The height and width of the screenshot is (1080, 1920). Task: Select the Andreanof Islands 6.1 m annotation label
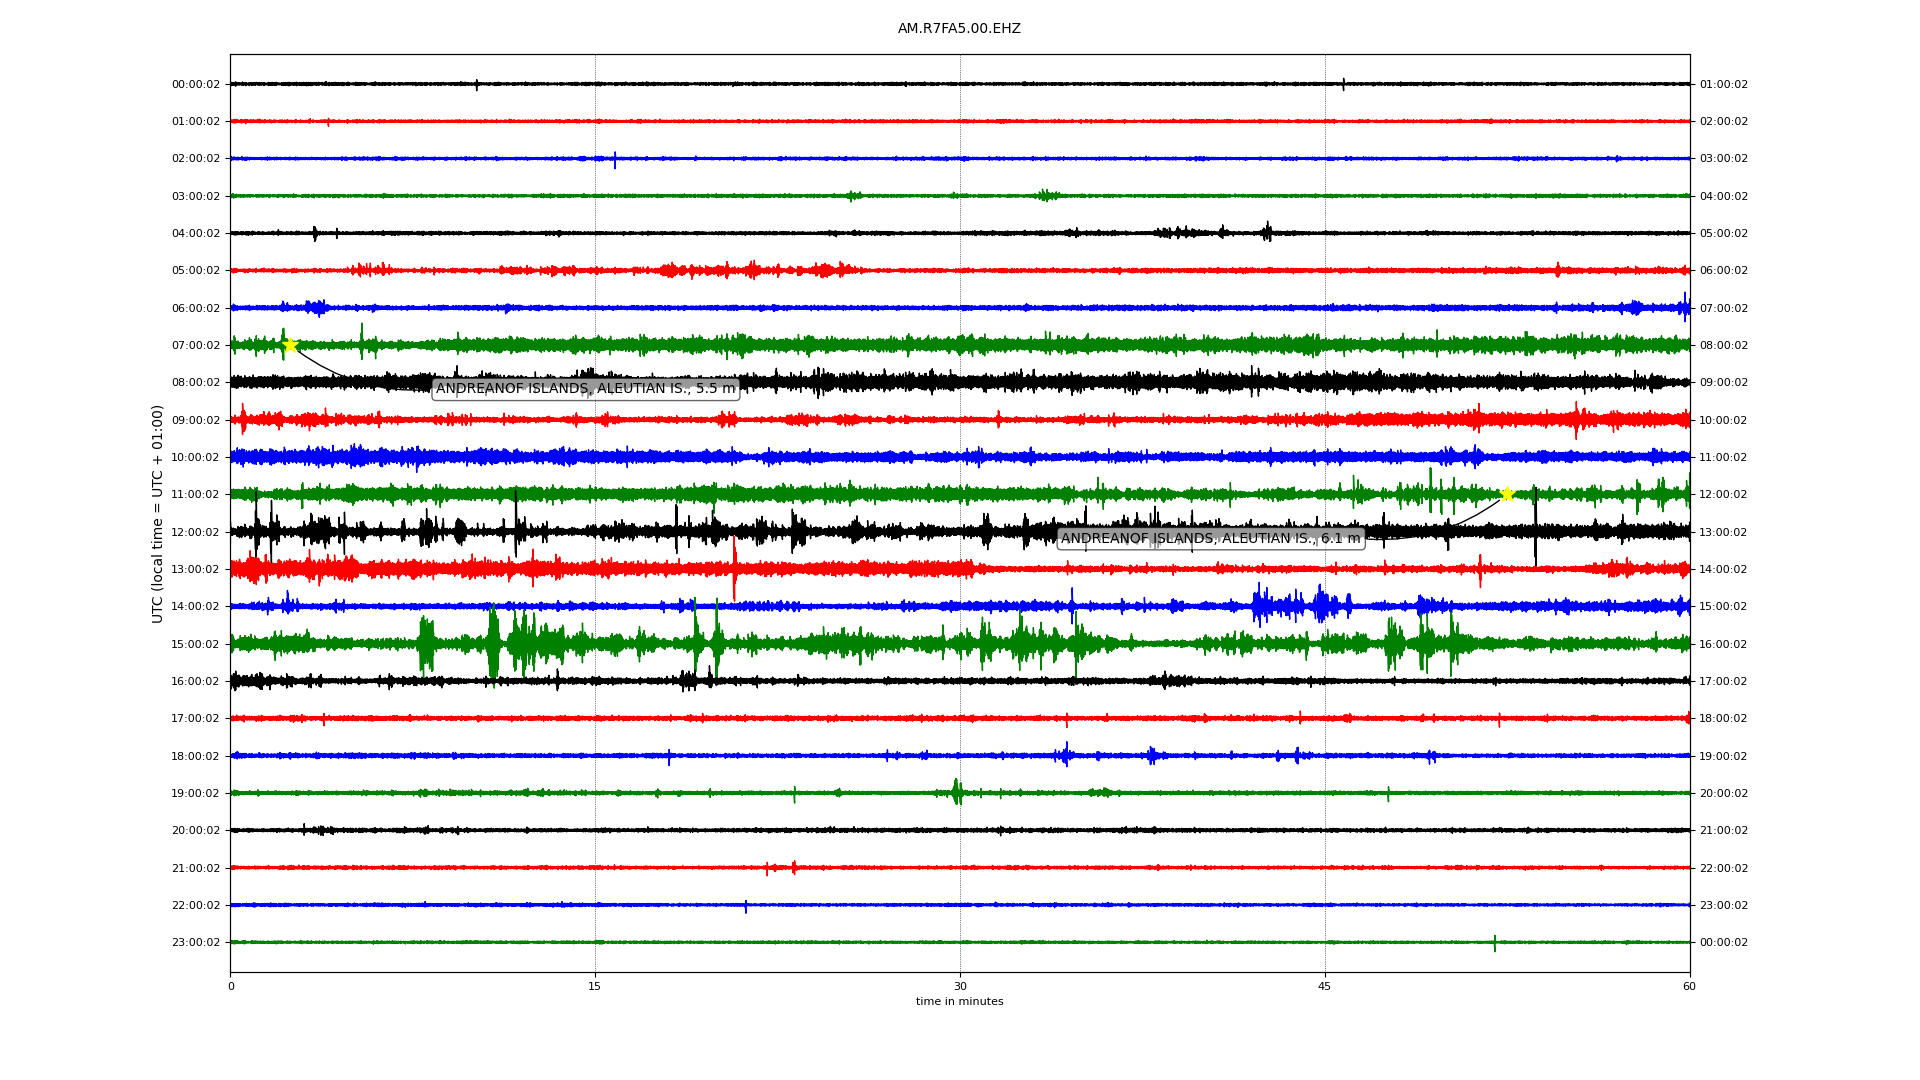(1211, 539)
